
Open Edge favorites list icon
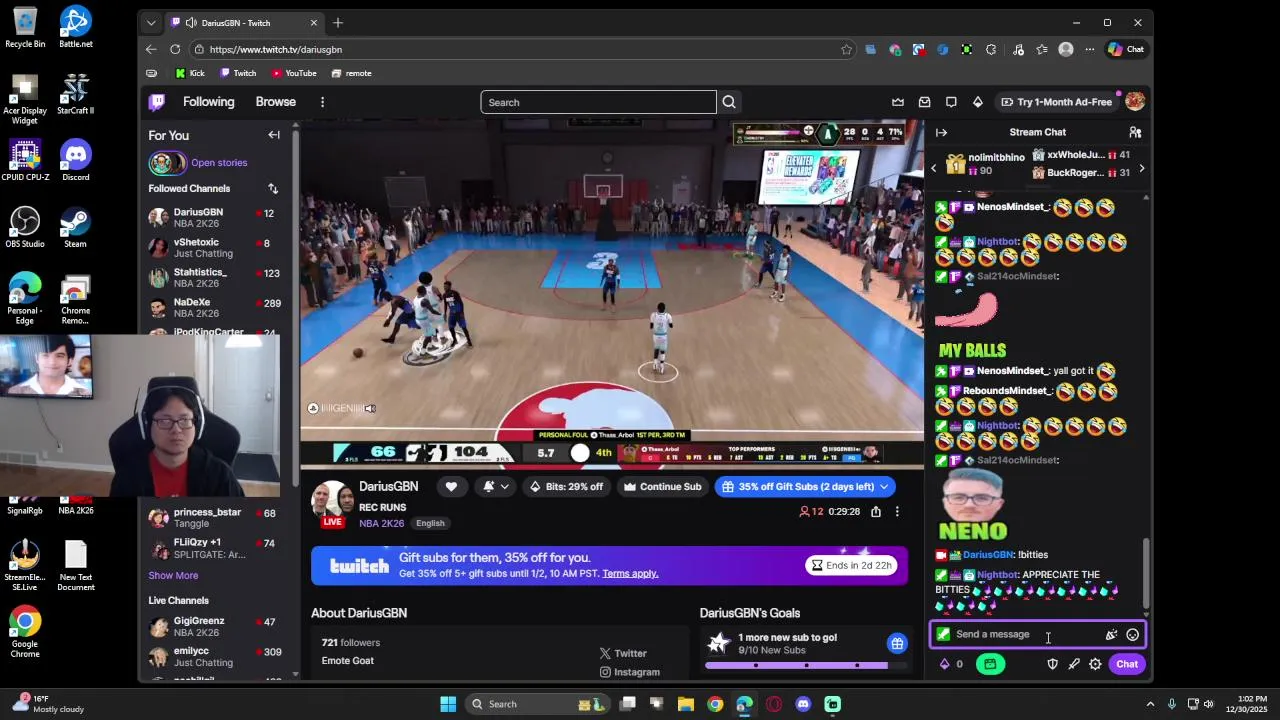pyautogui.click(x=1042, y=49)
